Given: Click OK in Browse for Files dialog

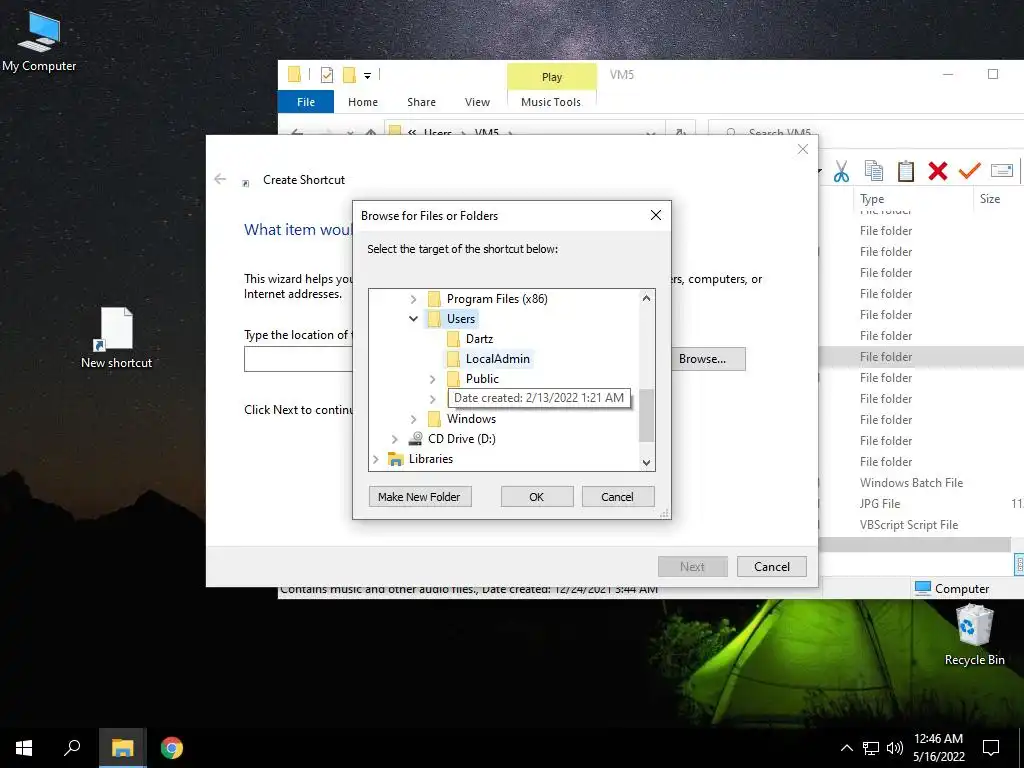Looking at the screenshot, I should point(536,497).
